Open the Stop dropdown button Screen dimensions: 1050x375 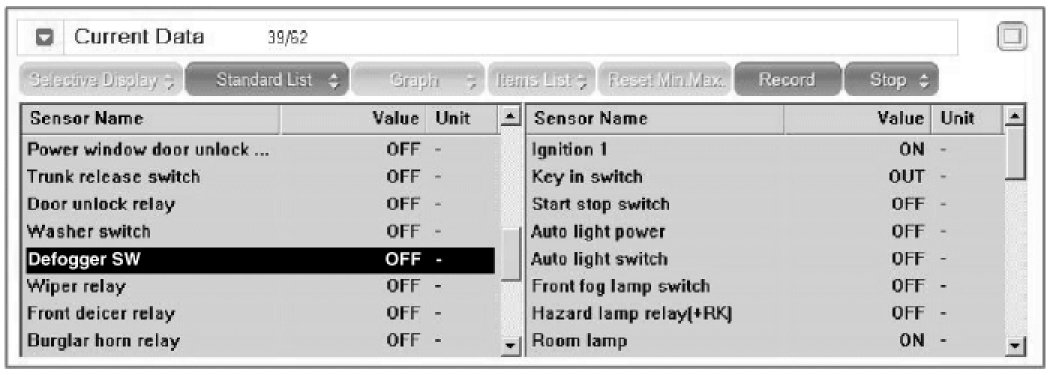(x=892, y=80)
